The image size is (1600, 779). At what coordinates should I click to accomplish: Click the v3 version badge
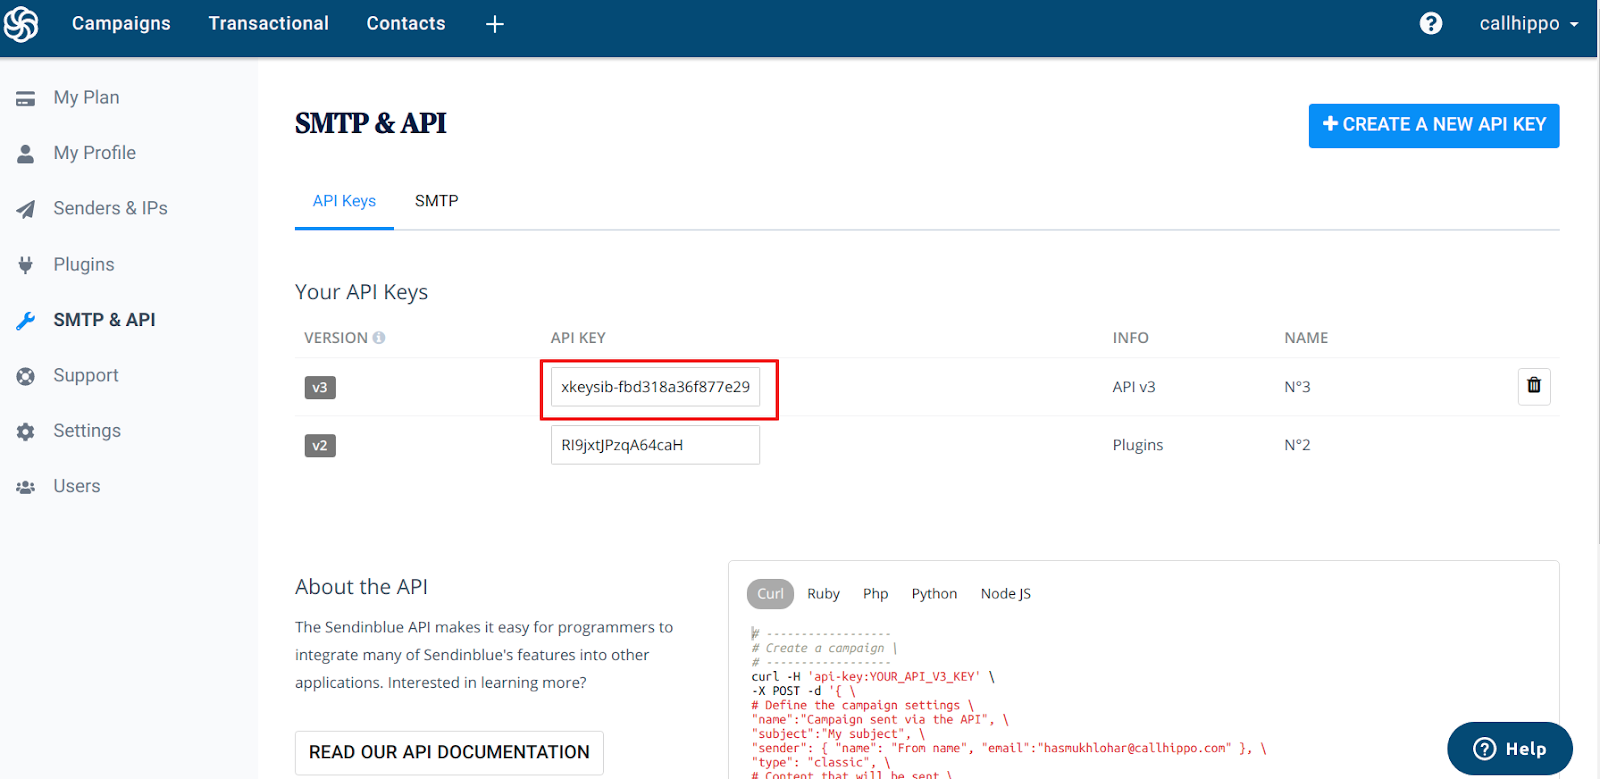320,387
